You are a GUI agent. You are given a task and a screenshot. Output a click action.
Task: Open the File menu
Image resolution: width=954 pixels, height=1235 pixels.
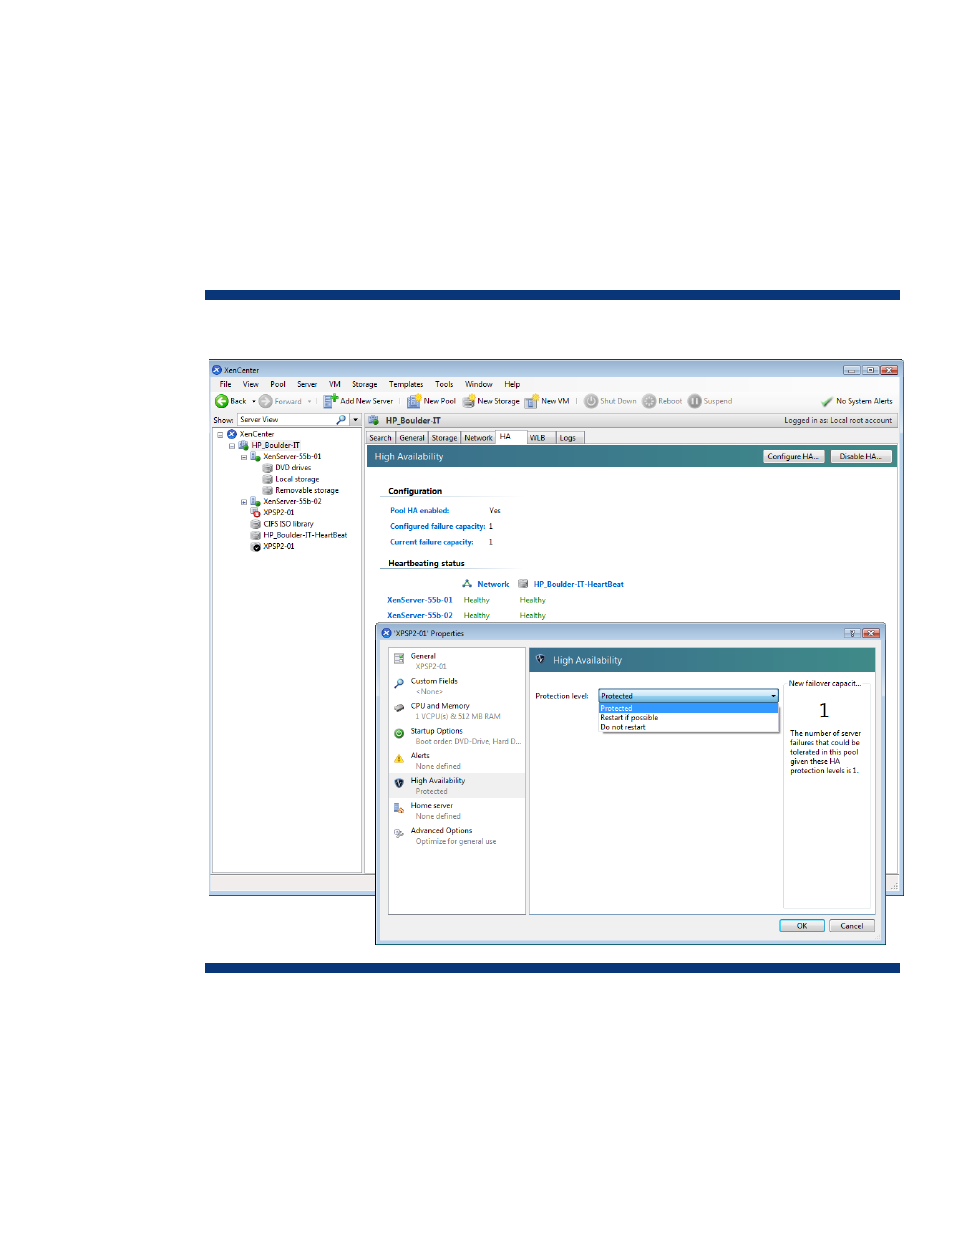pyautogui.click(x=226, y=384)
